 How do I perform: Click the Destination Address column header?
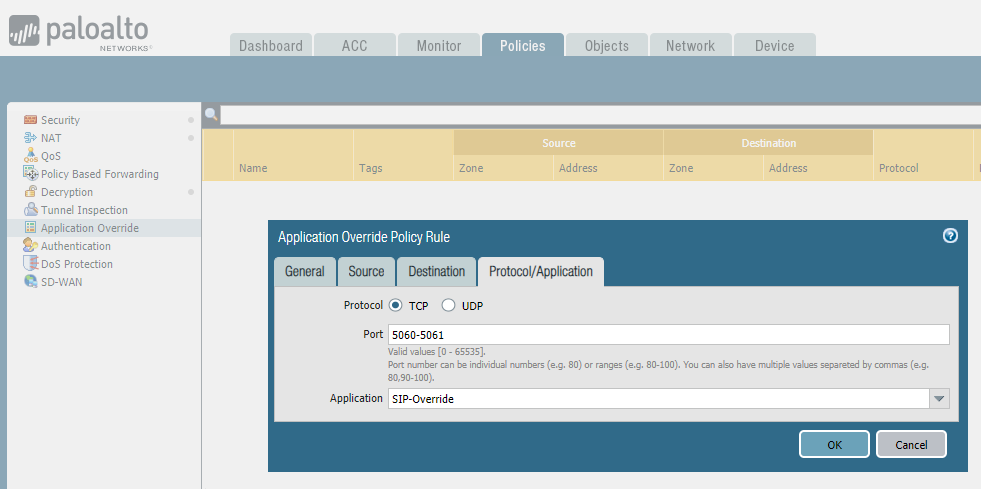[x=818, y=168]
